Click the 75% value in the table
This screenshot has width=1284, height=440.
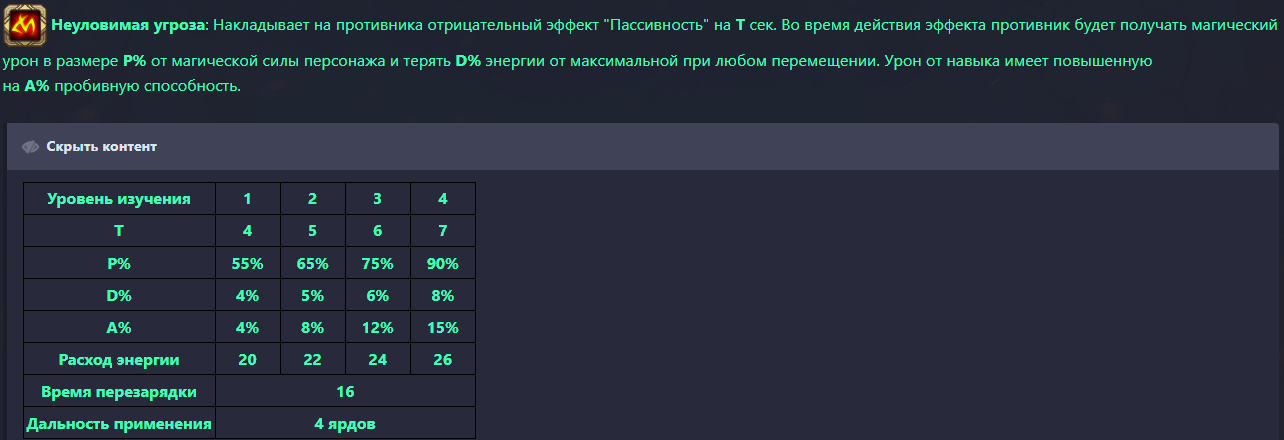coord(377,264)
